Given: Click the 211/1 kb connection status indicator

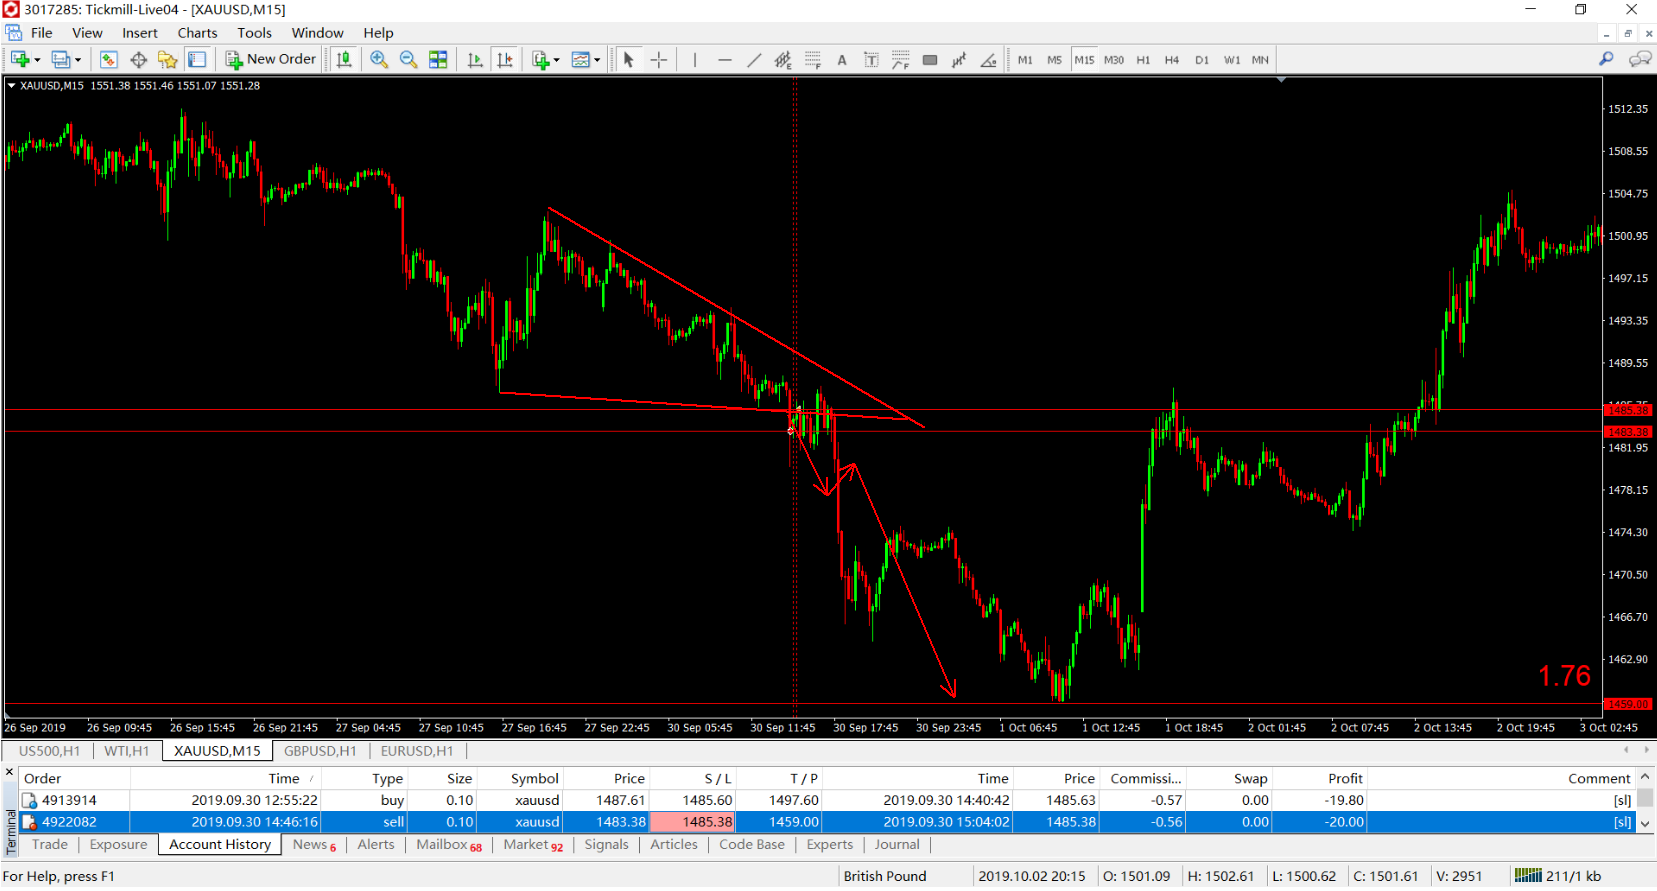Looking at the screenshot, I should tap(1558, 877).
